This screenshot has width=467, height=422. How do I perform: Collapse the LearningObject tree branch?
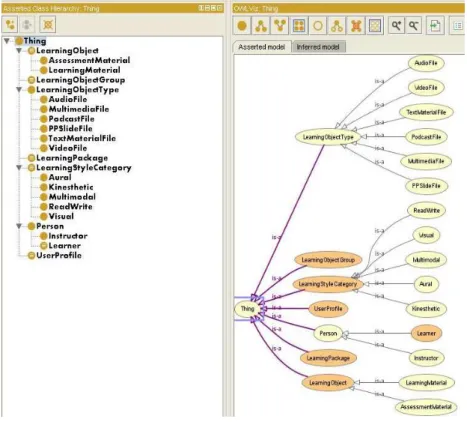[x=19, y=51]
